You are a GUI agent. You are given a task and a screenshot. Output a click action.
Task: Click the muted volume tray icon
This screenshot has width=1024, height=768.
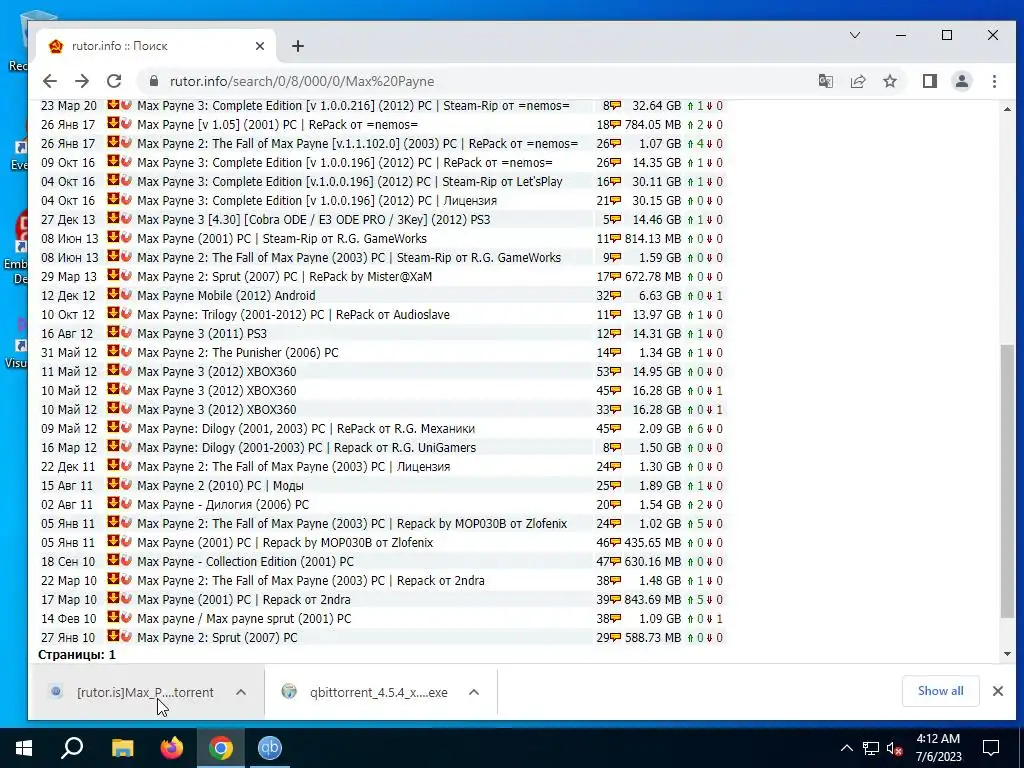tap(894, 748)
